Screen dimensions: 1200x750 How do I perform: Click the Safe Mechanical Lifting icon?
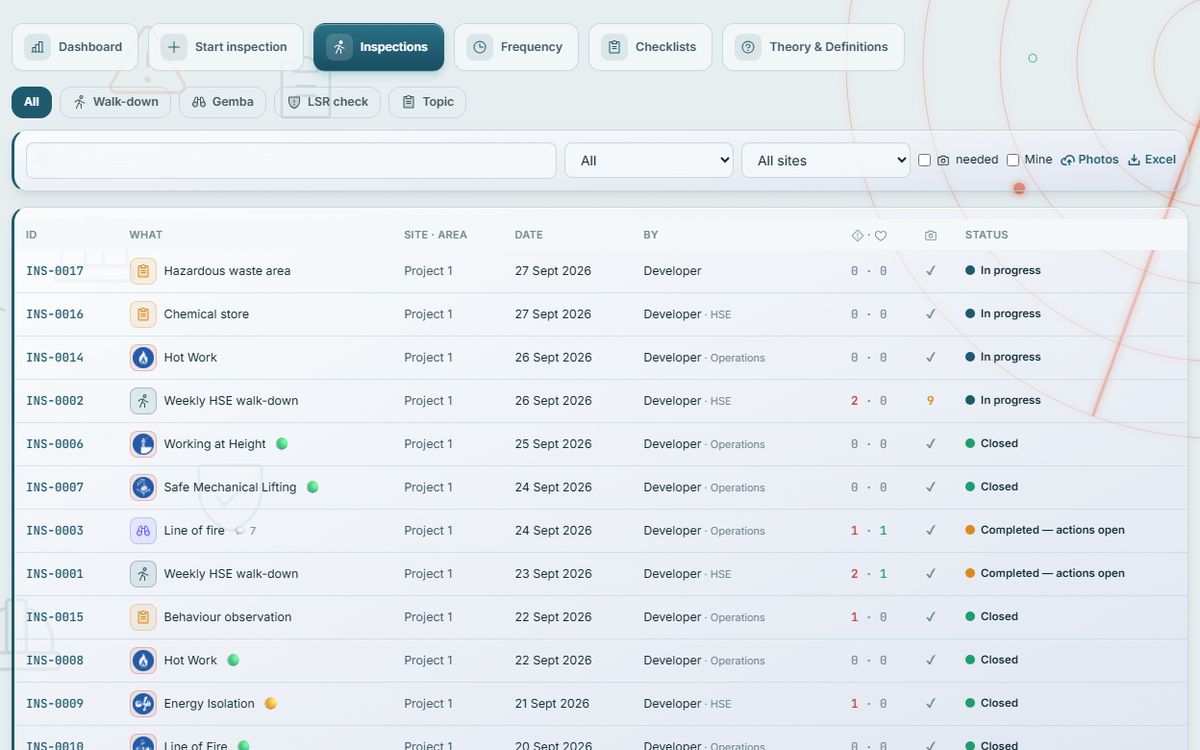(143, 487)
